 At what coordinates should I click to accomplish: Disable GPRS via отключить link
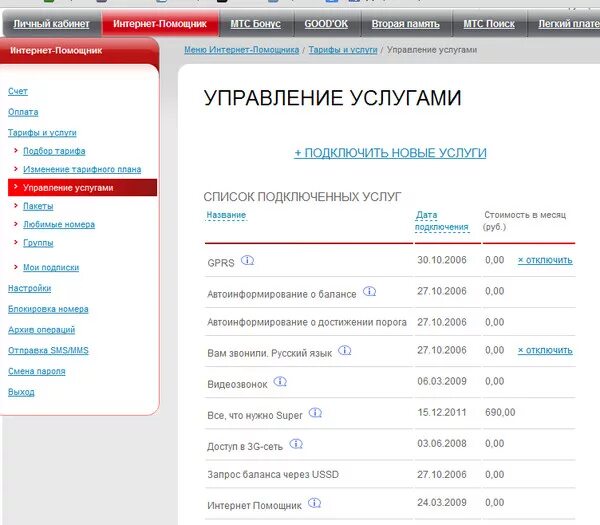click(x=545, y=260)
